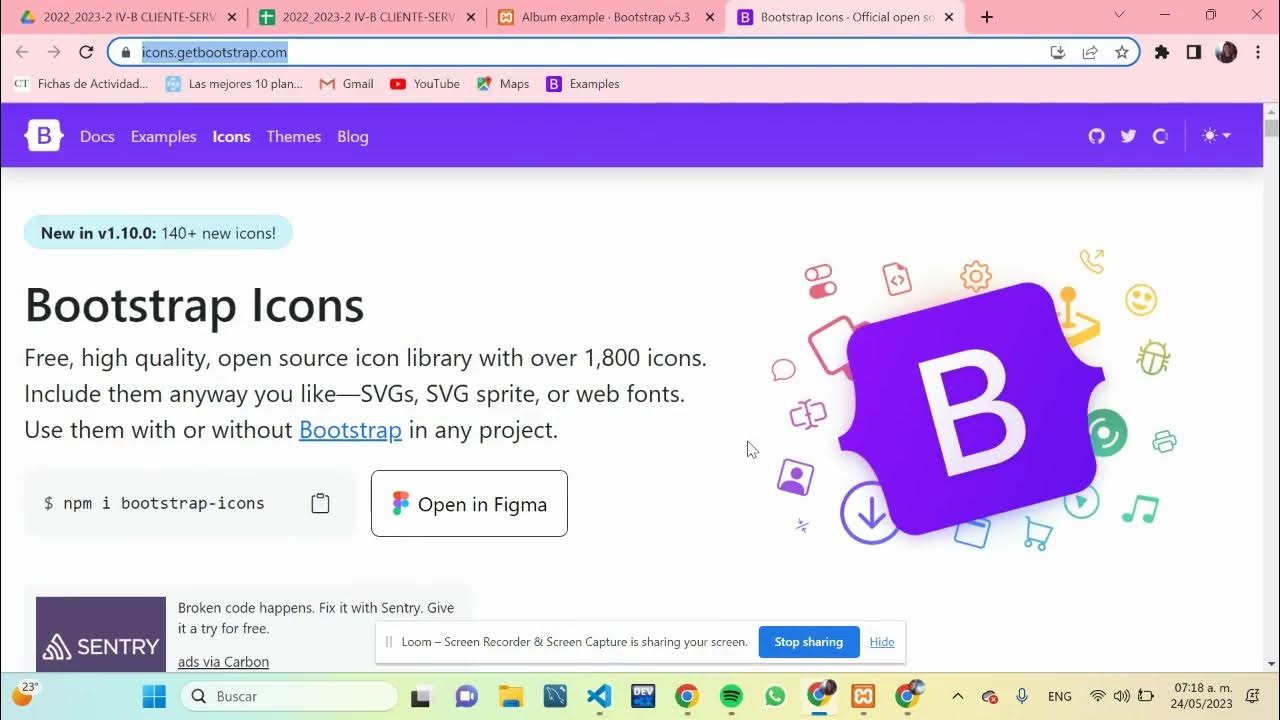Open the Twitter icon link in navbar
The width and height of the screenshot is (1280, 720).
[x=1129, y=136]
